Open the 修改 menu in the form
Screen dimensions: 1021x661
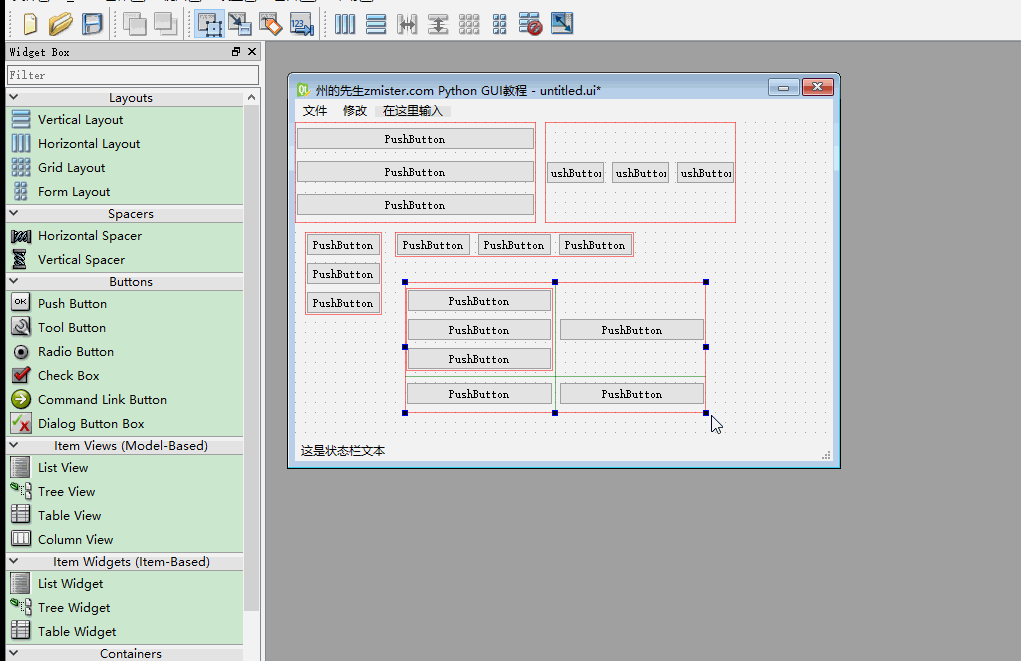[x=355, y=111]
